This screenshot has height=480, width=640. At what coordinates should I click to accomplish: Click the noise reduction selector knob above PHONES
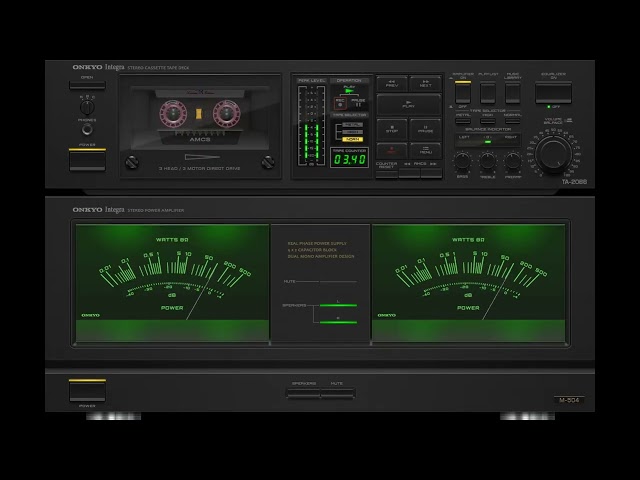pos(87,107)
